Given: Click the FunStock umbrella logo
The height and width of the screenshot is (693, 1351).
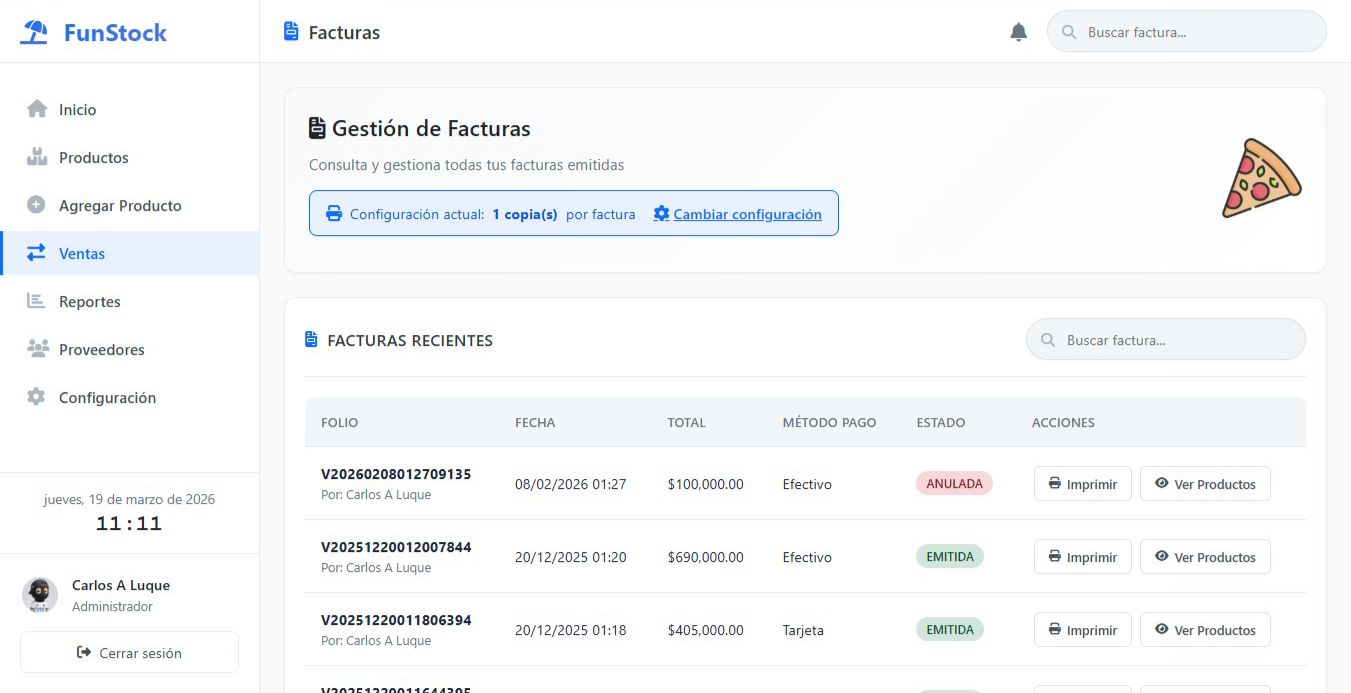Looking at the screenshot, I should click(x=35, y=33).
